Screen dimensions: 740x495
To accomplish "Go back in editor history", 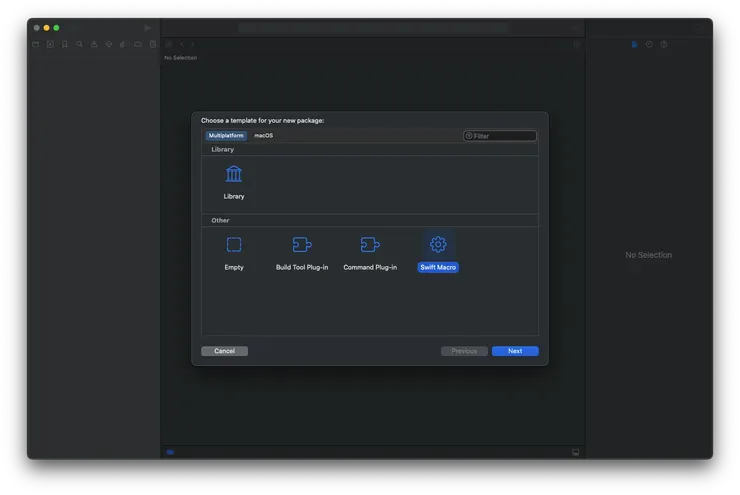I will pyautogui.click(x=182, y=44).
